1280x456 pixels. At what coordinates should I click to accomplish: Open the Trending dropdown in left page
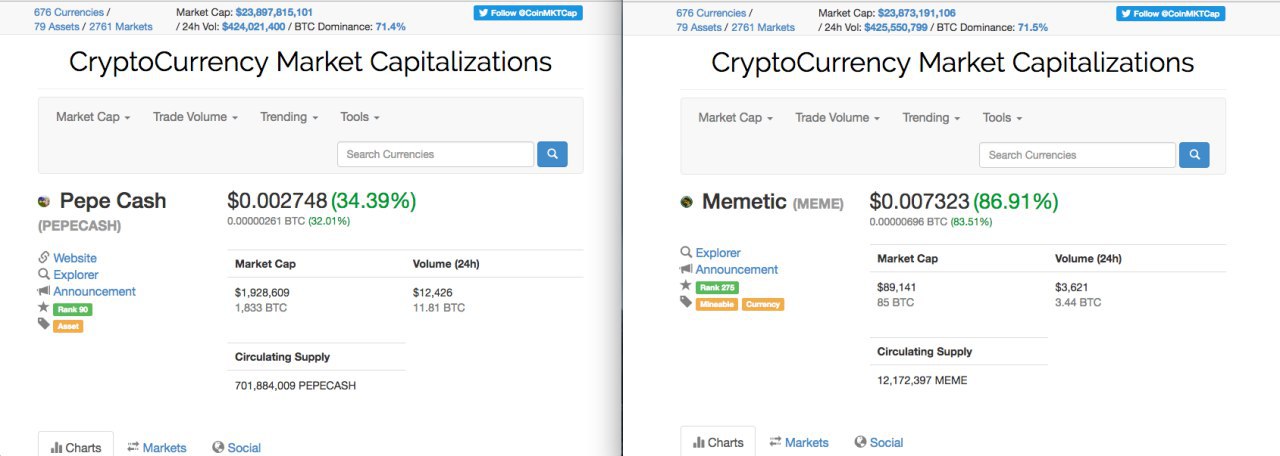pos(289,117)
